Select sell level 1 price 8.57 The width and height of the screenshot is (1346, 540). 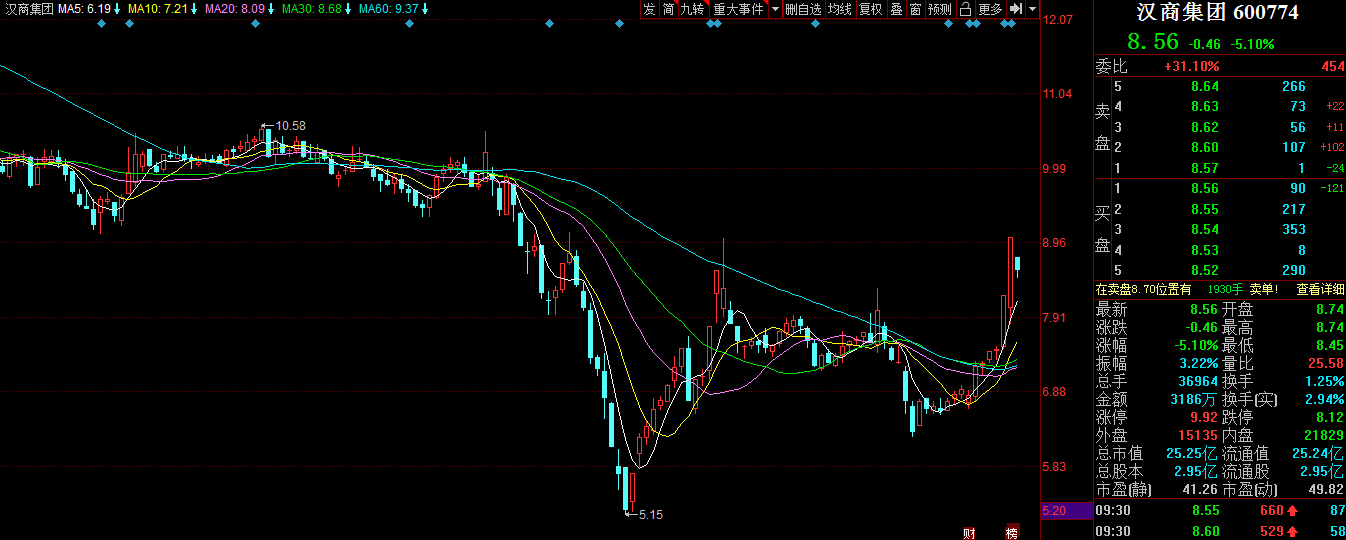click(x=1205, y=168)
